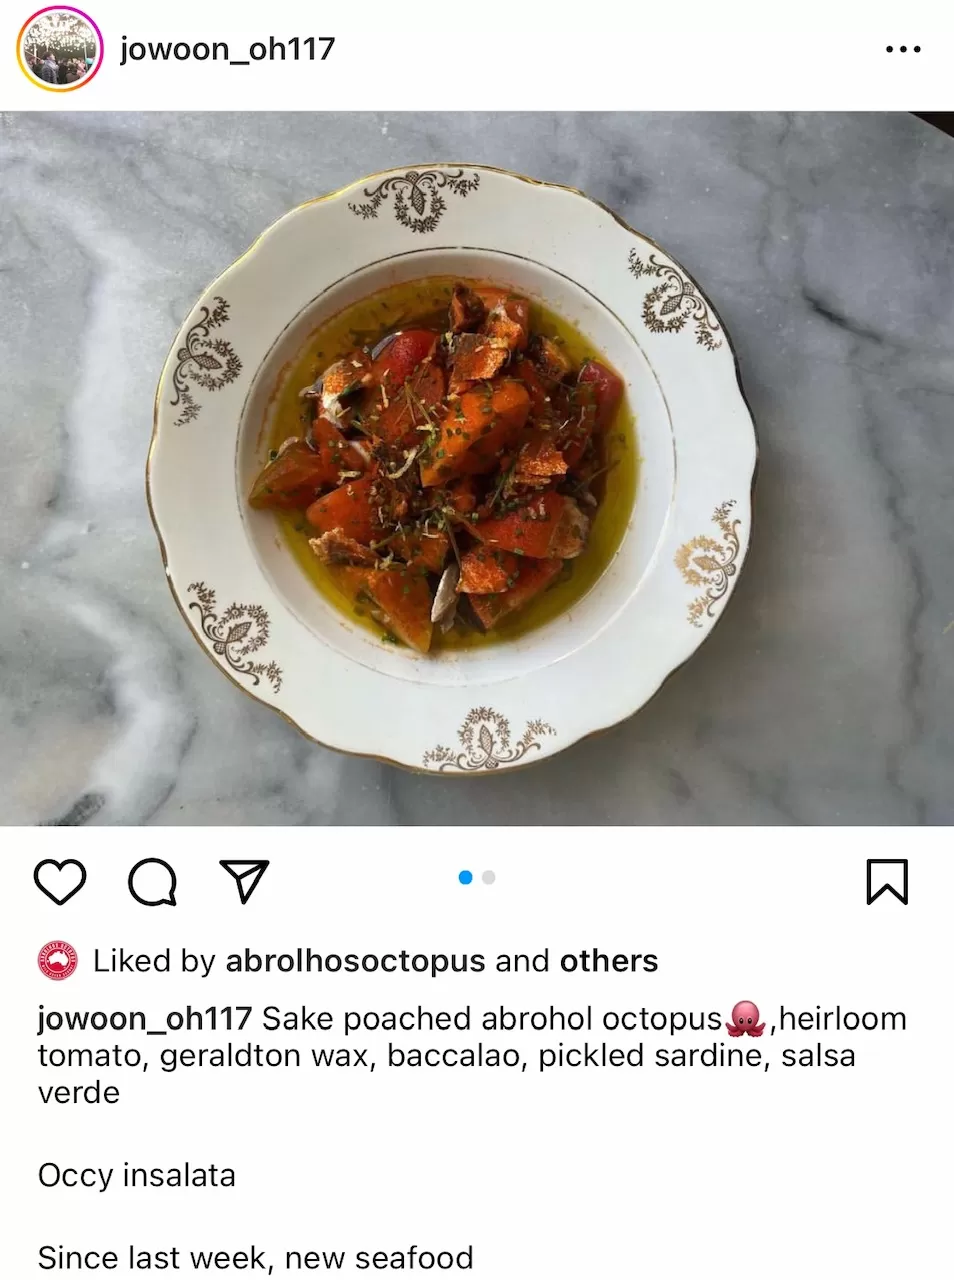
Task: Switch to the second carousel dot
Action: [489, 877]
